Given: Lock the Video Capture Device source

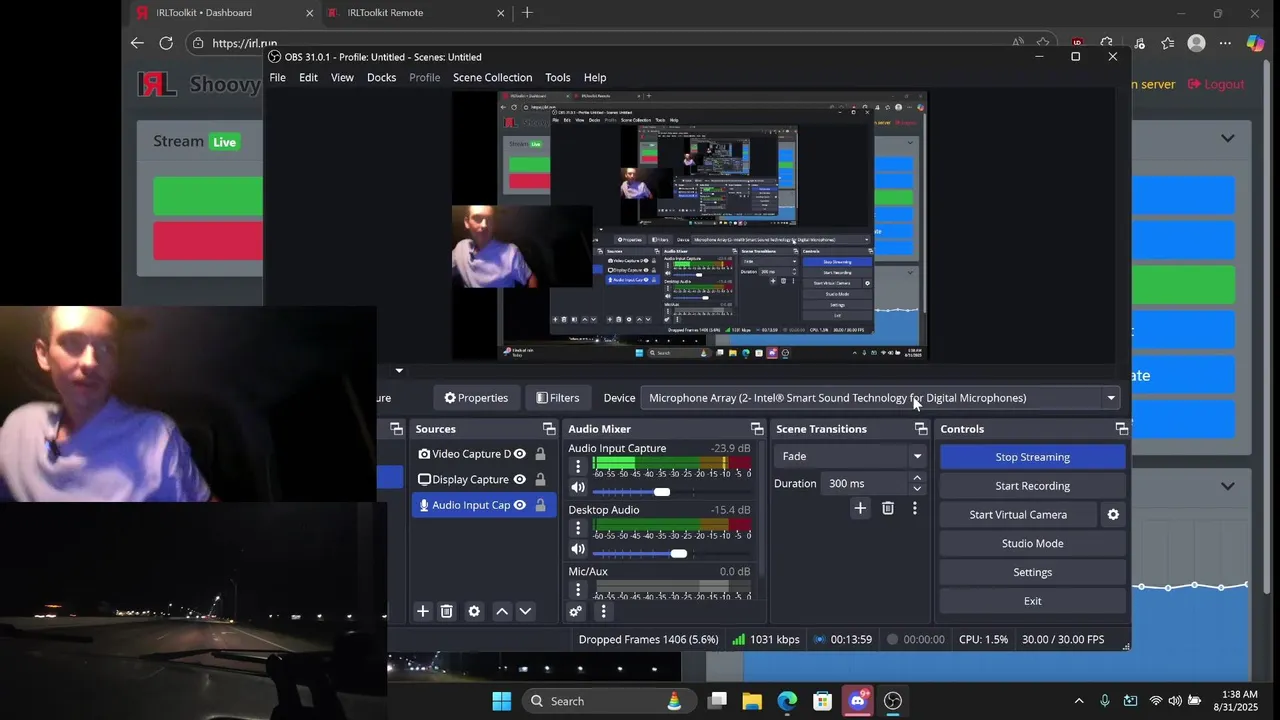Looking at the screenshot, I should coord(540,454).
